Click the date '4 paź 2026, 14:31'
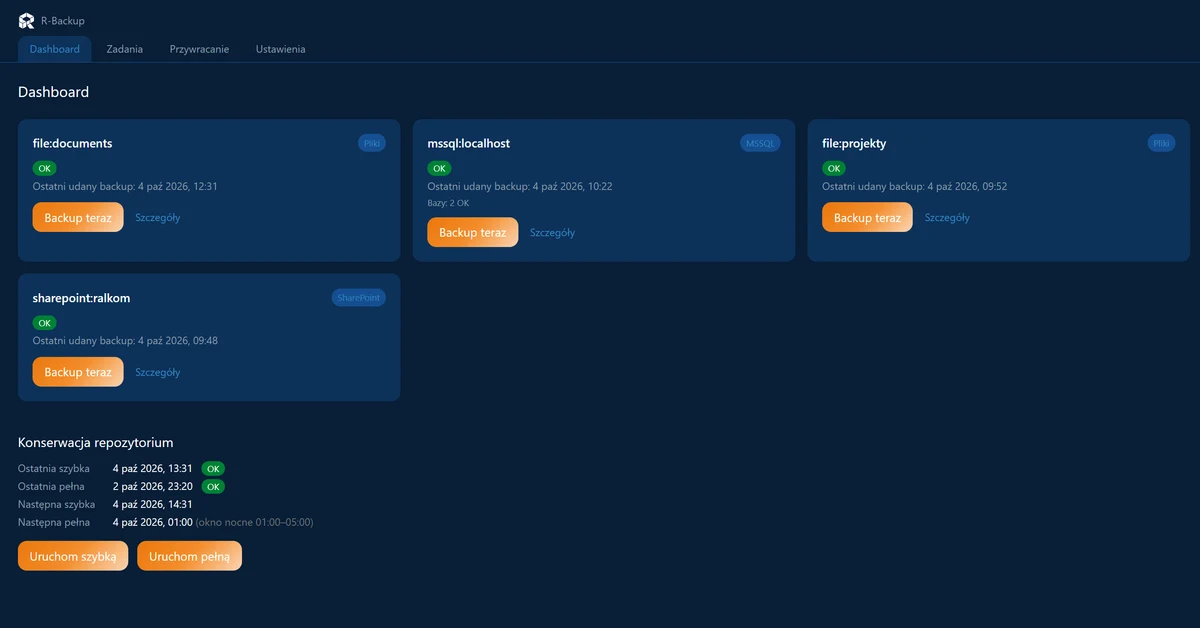 (153, 504)
